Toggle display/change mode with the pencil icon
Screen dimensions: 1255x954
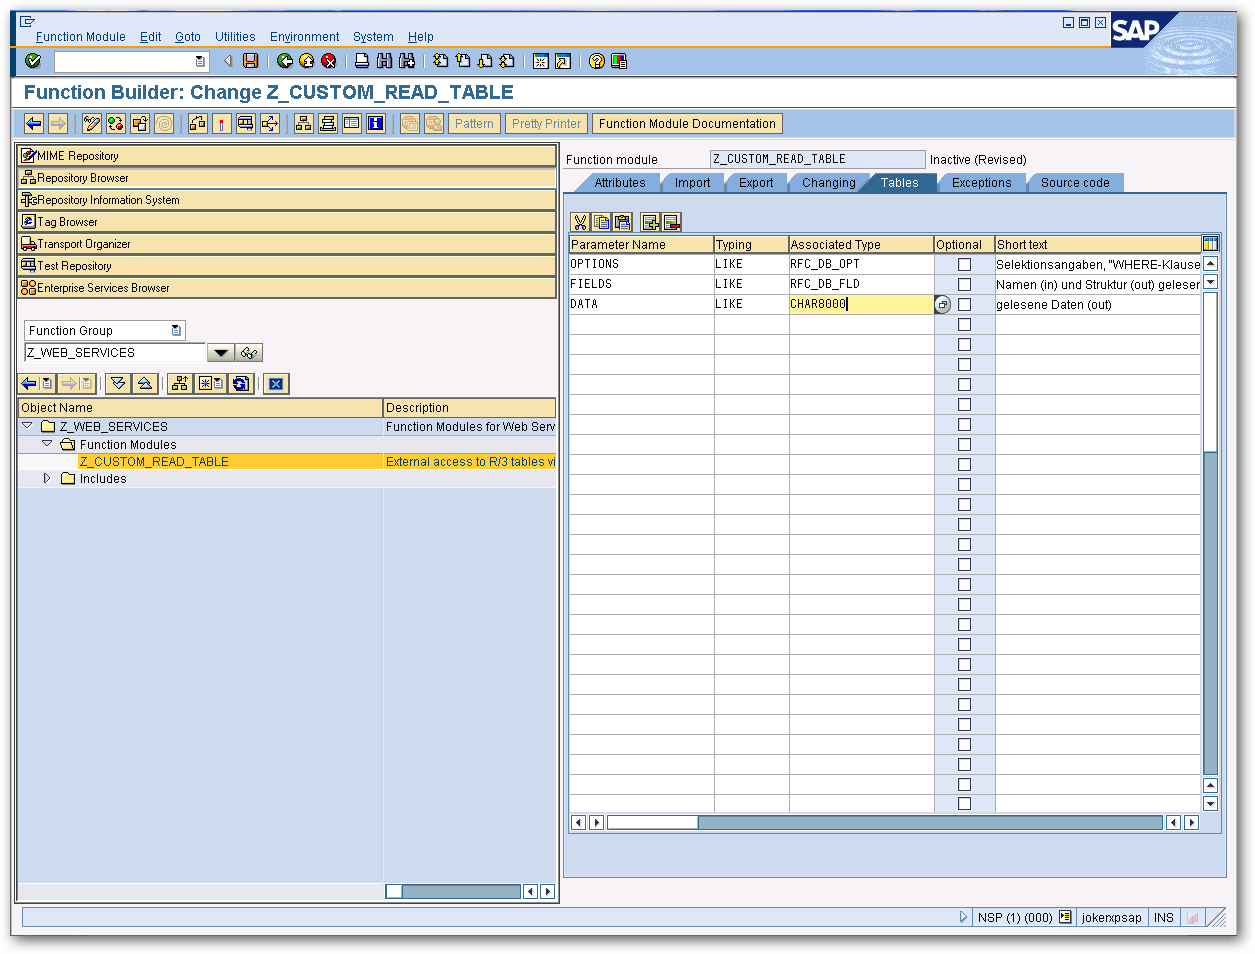(92, 123)
